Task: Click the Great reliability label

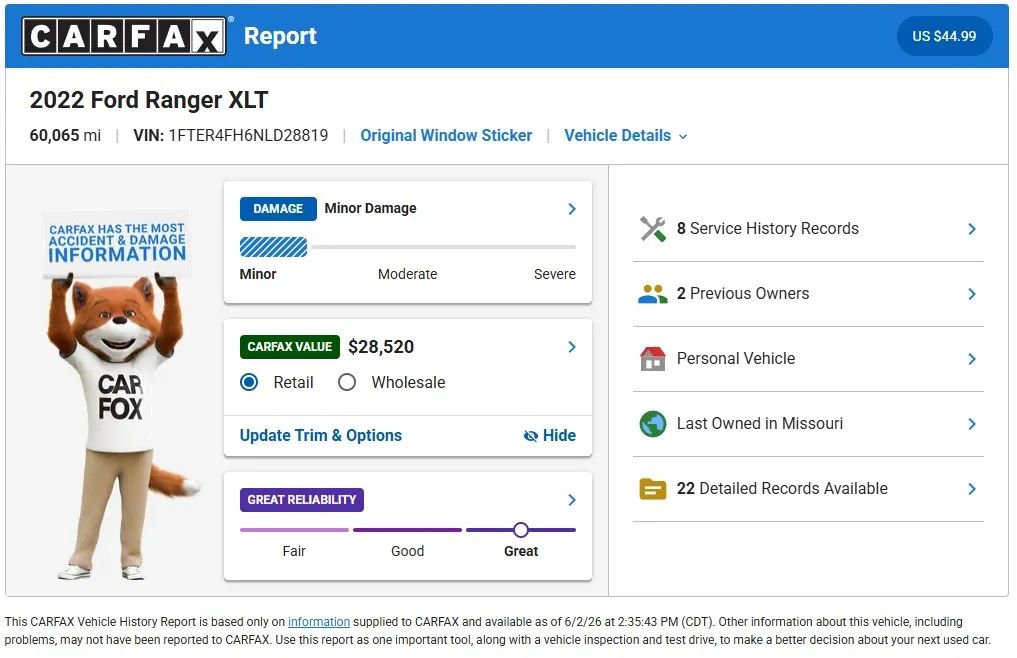Action: point(521,551)
